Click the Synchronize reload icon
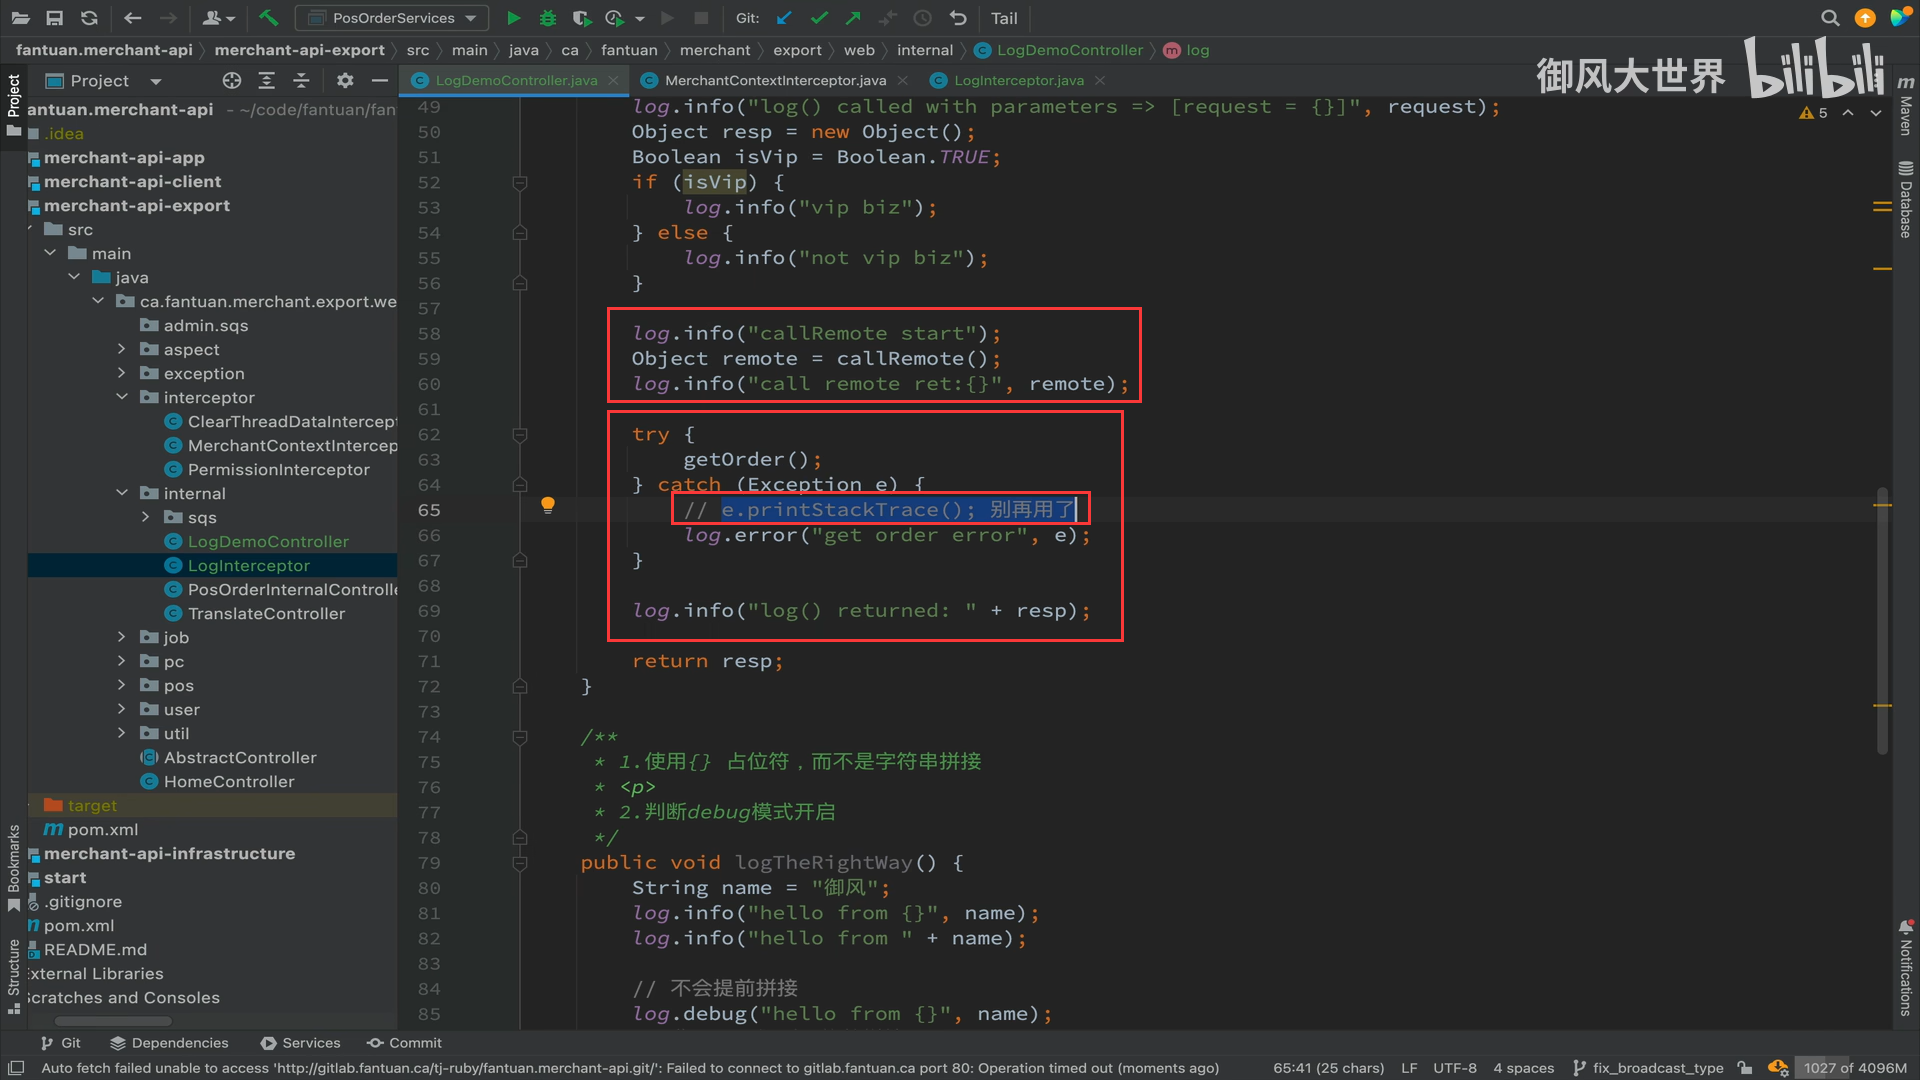 [x=89, y=18]
